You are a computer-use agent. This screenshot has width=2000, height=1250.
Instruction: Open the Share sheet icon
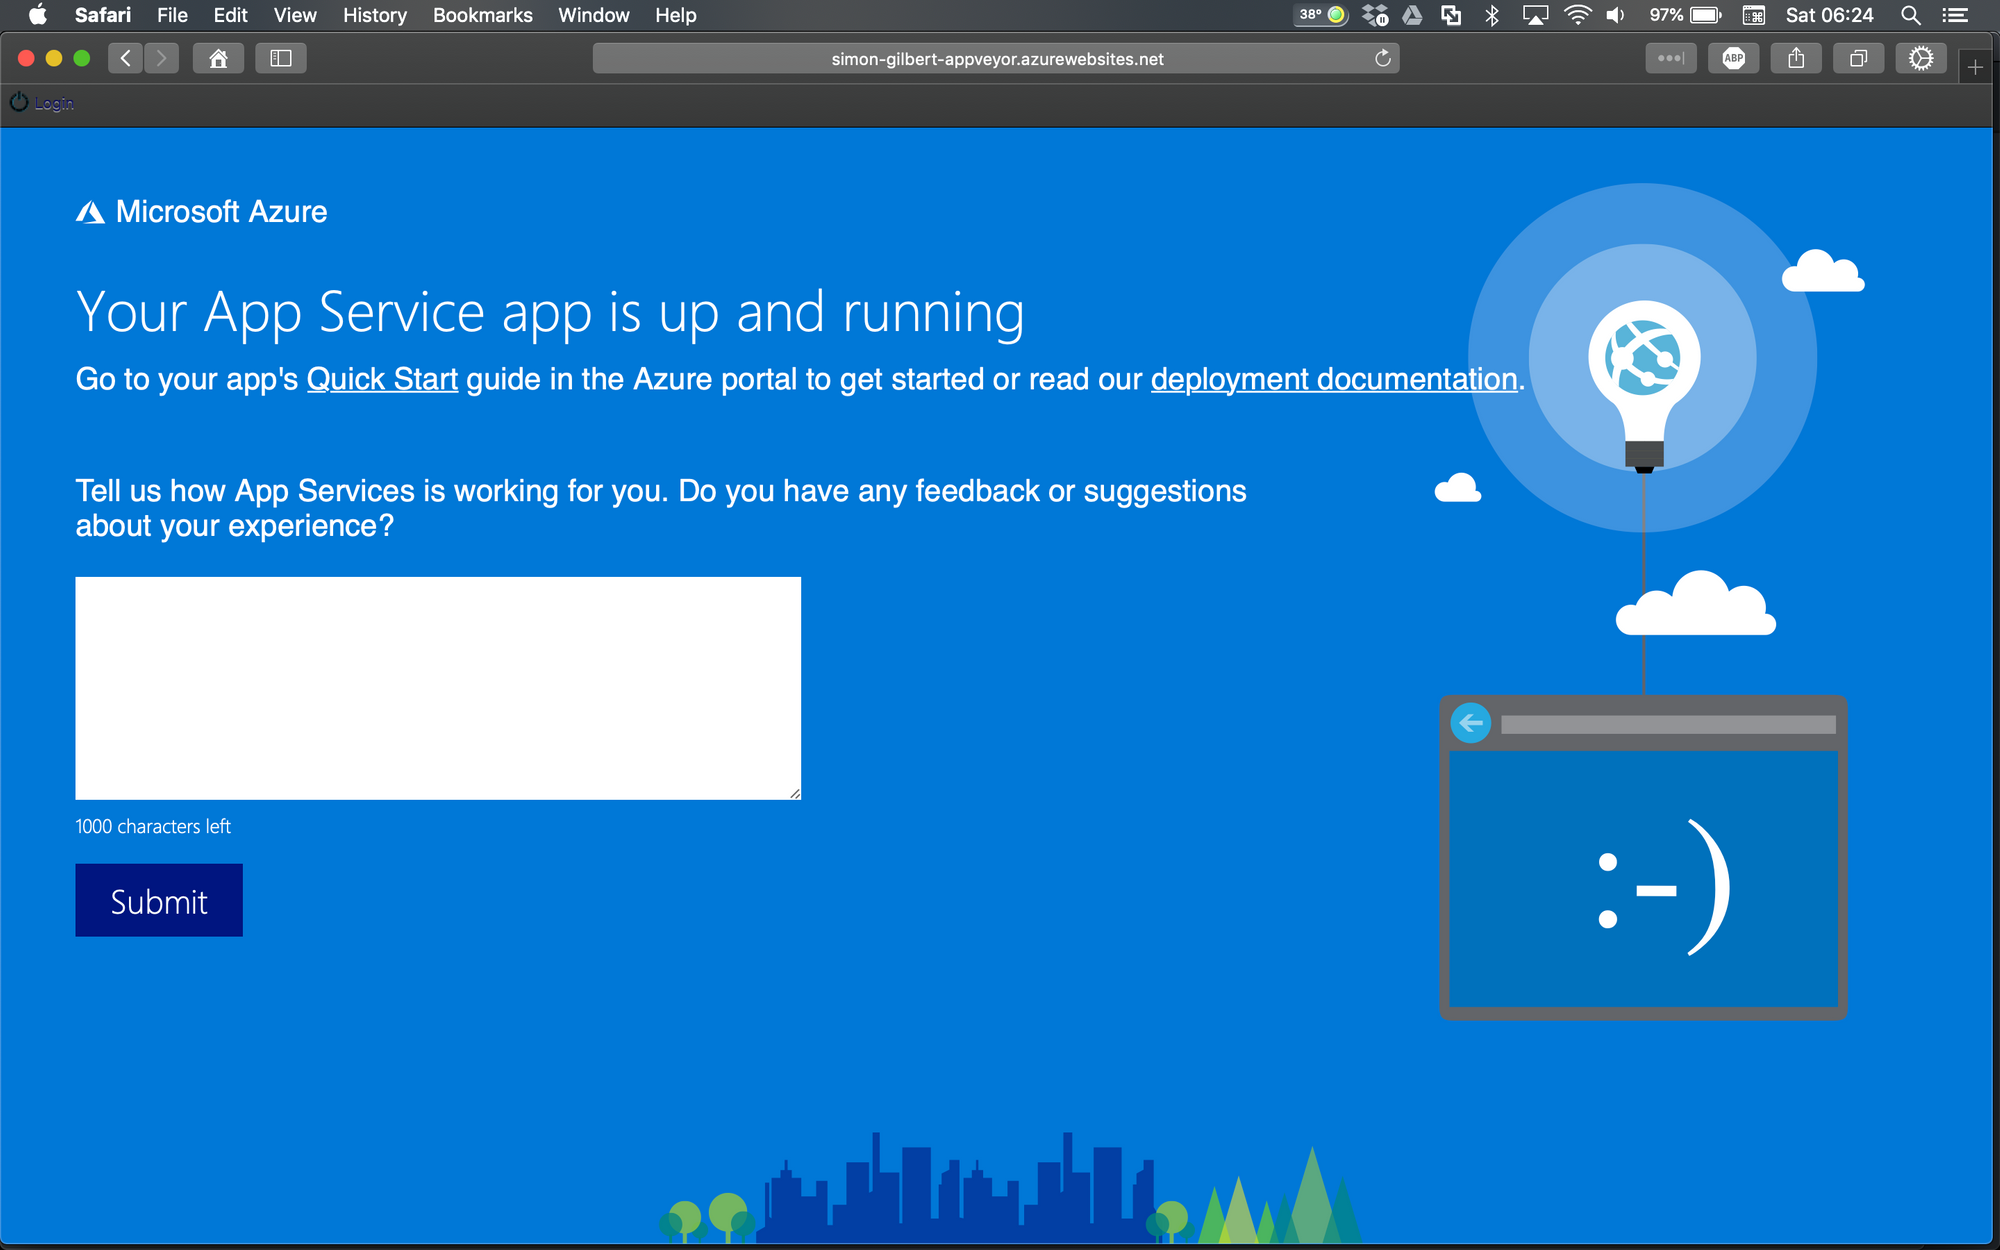click(1796, 58)
